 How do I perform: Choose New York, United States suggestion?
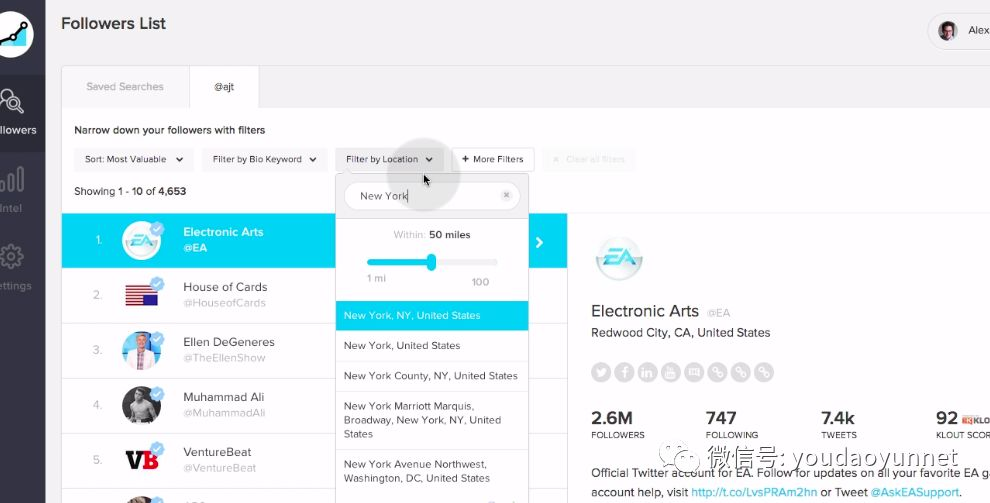point(432,346)
